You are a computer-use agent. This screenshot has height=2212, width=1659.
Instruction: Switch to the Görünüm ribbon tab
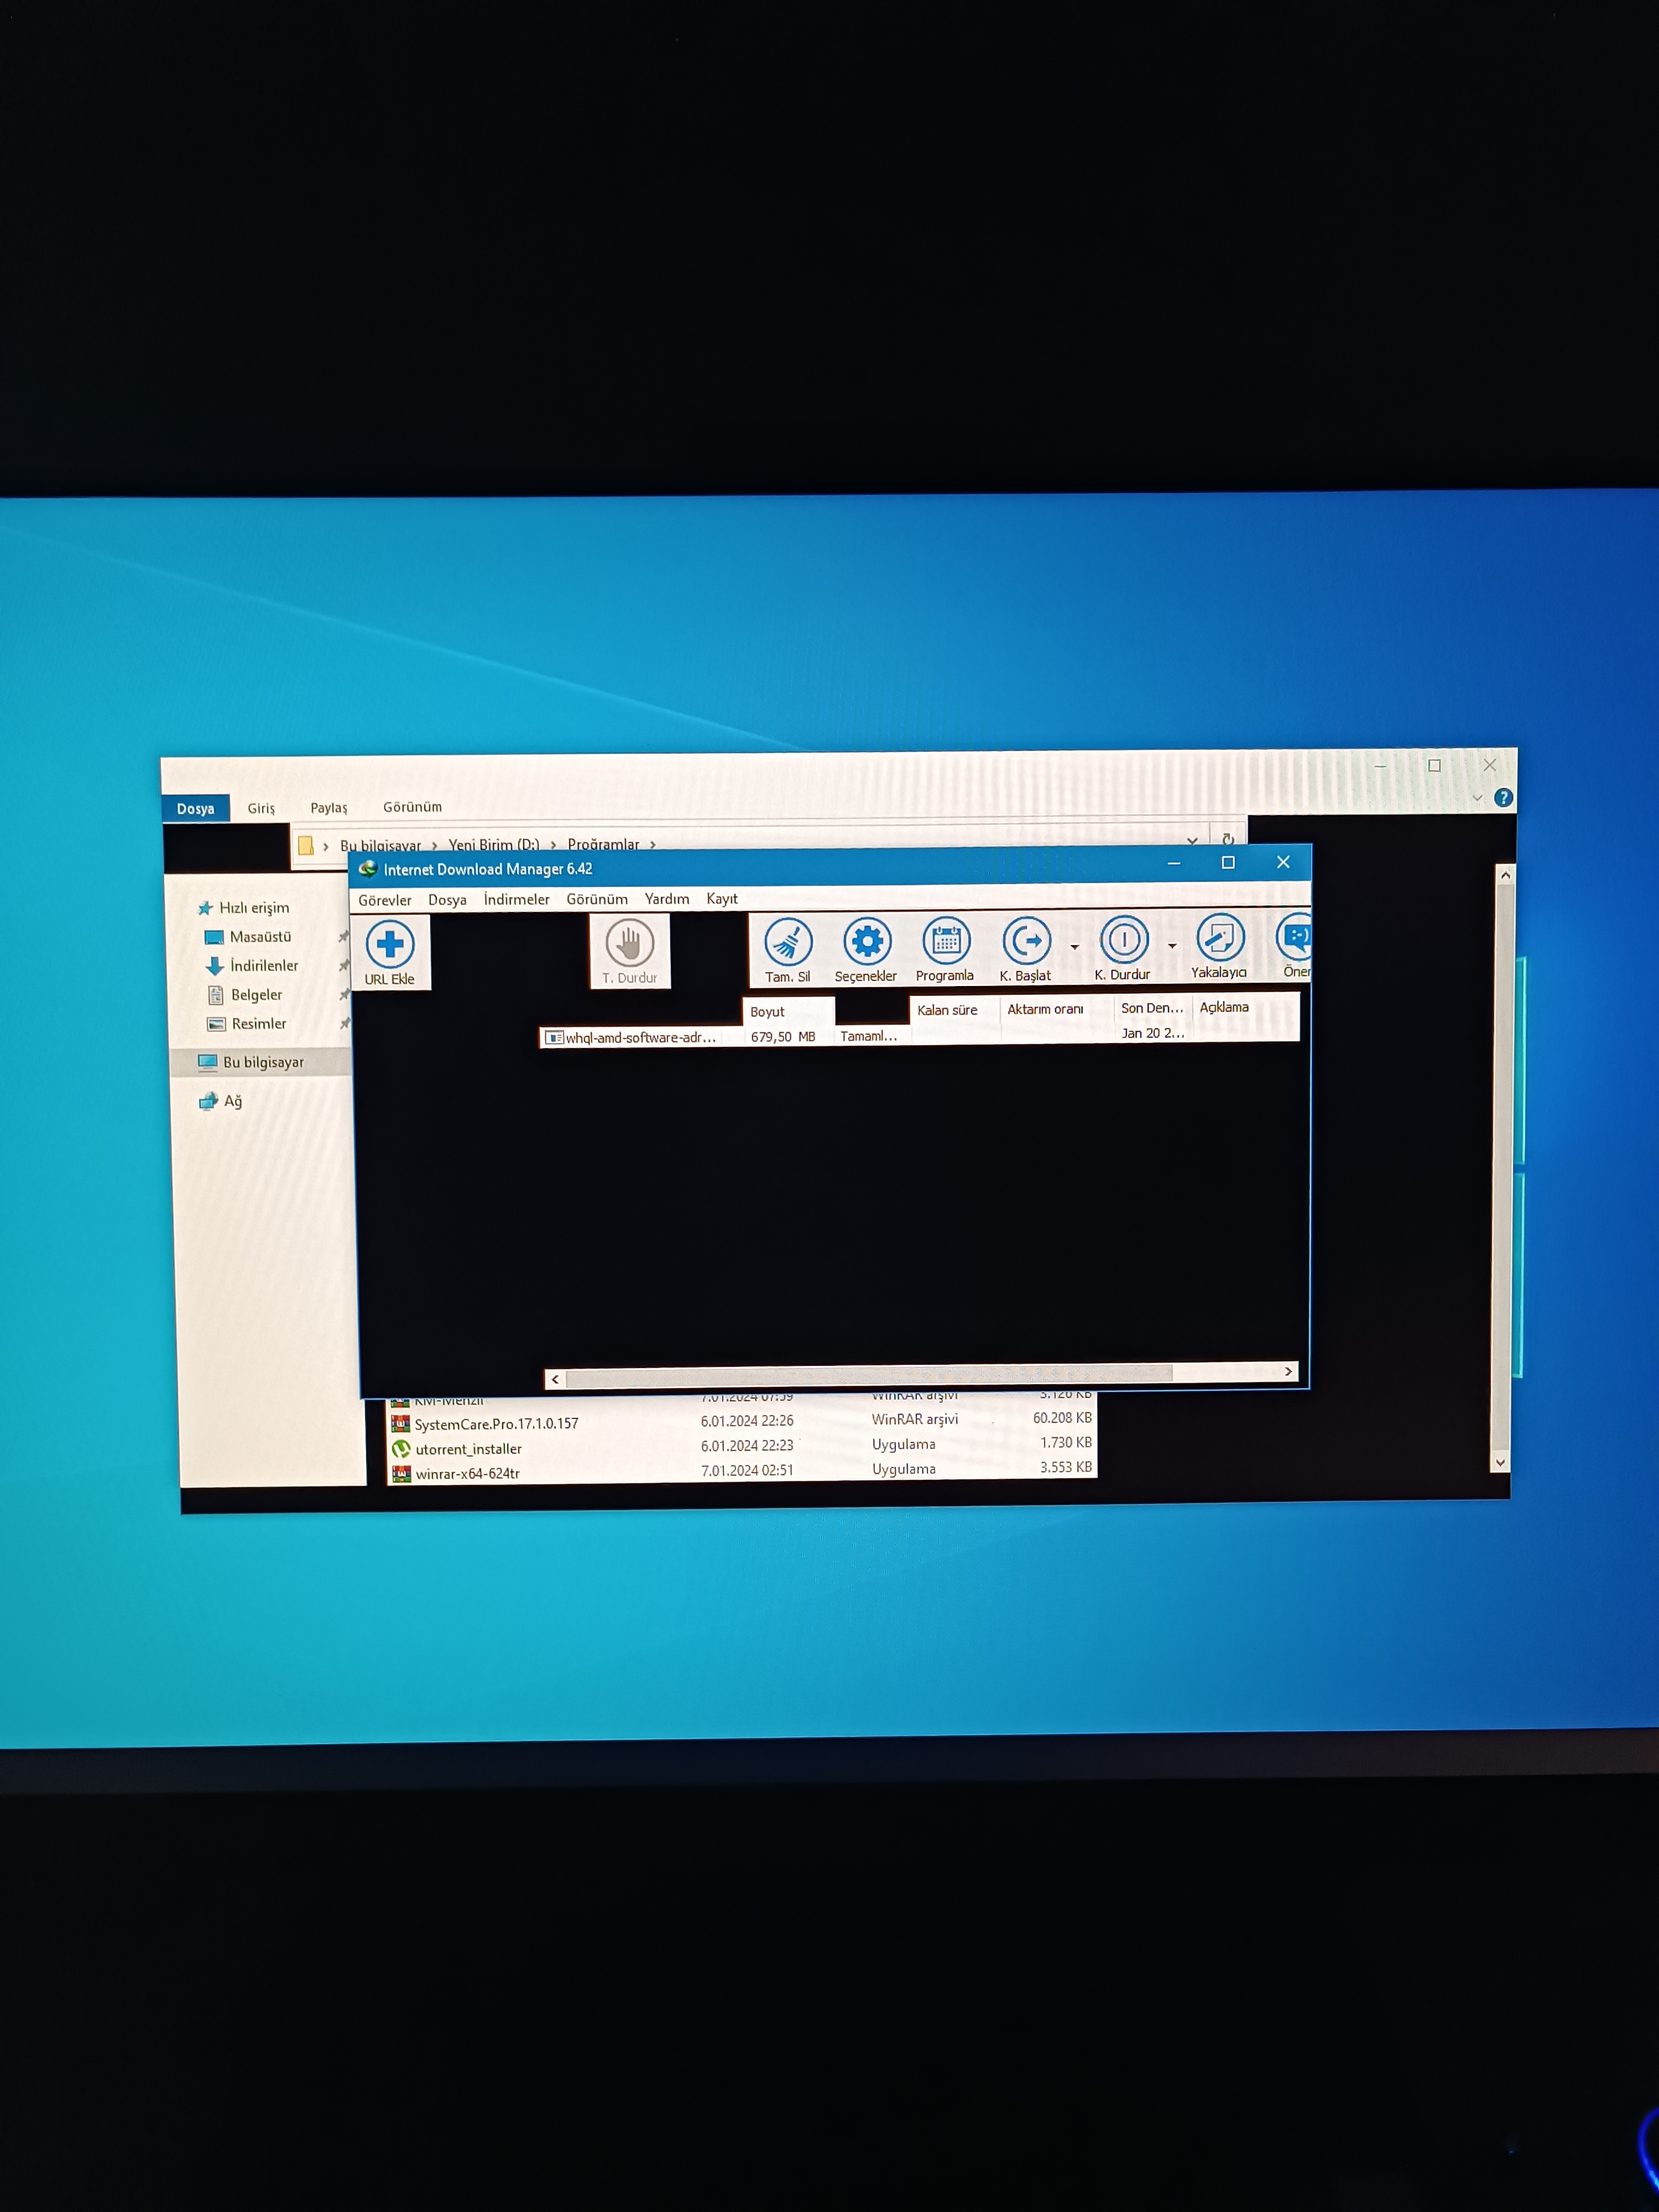pos(412,807)
